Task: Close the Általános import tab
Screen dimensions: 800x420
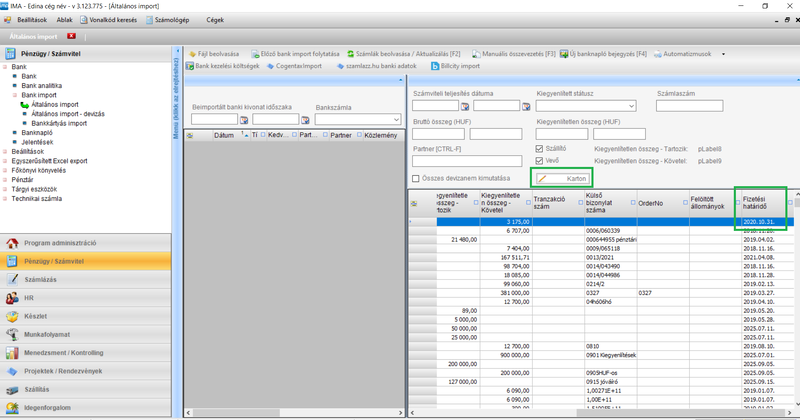Action: coord(70,35)
